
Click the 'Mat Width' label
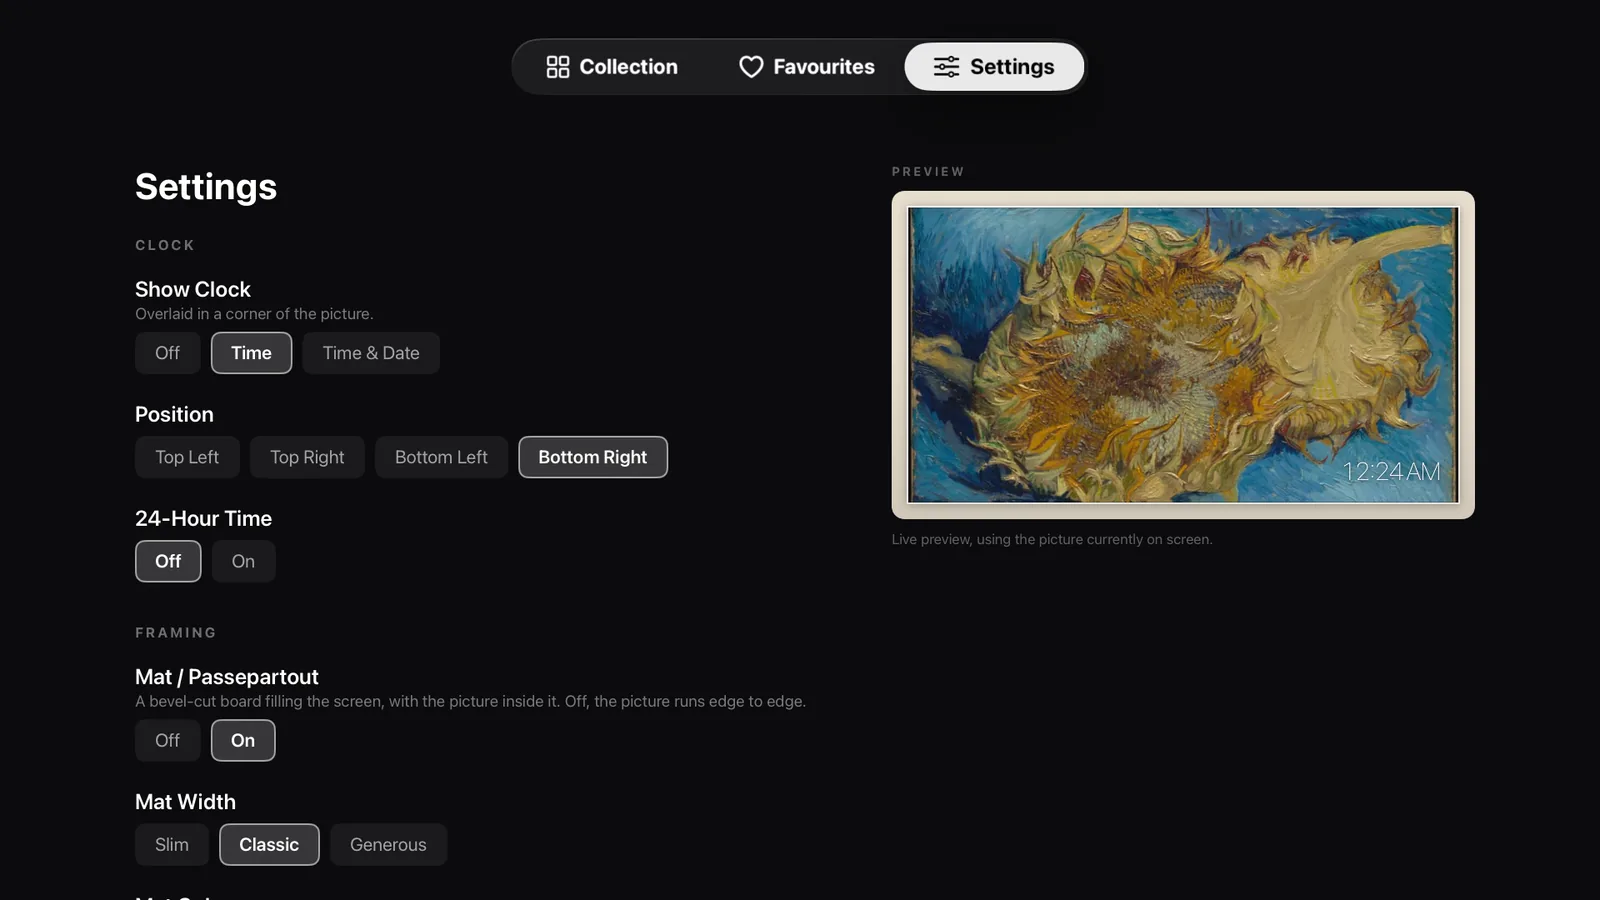[x=186, y=802]
